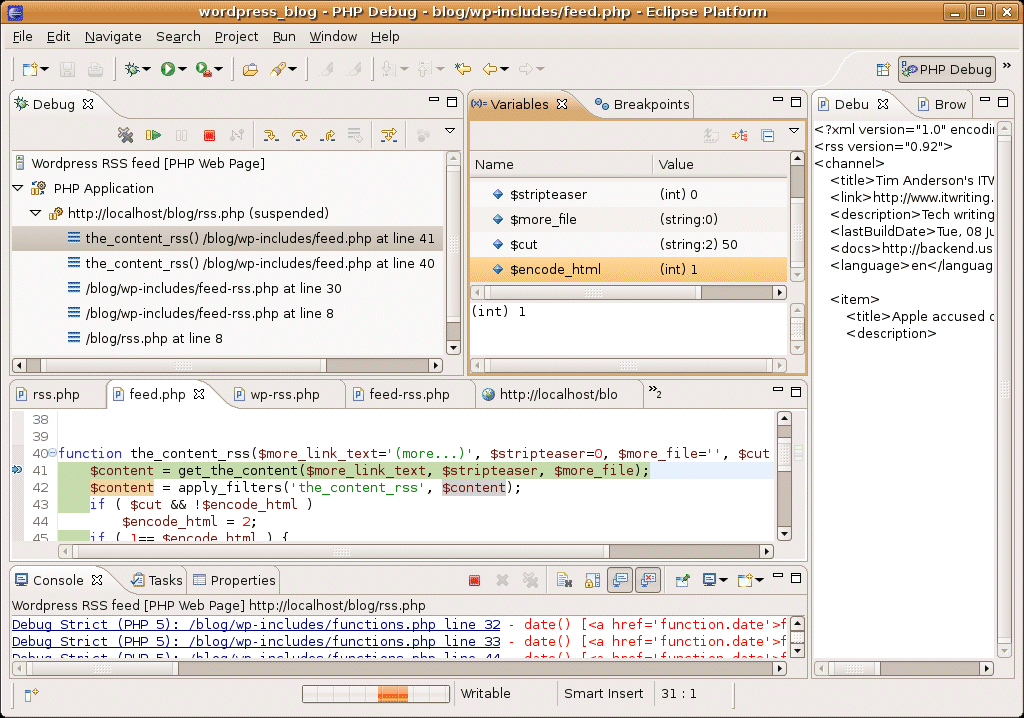Toggle Scroll Lock icon in Console toolbar
This screenshot has width=1024, height=718.
[592, 580]
